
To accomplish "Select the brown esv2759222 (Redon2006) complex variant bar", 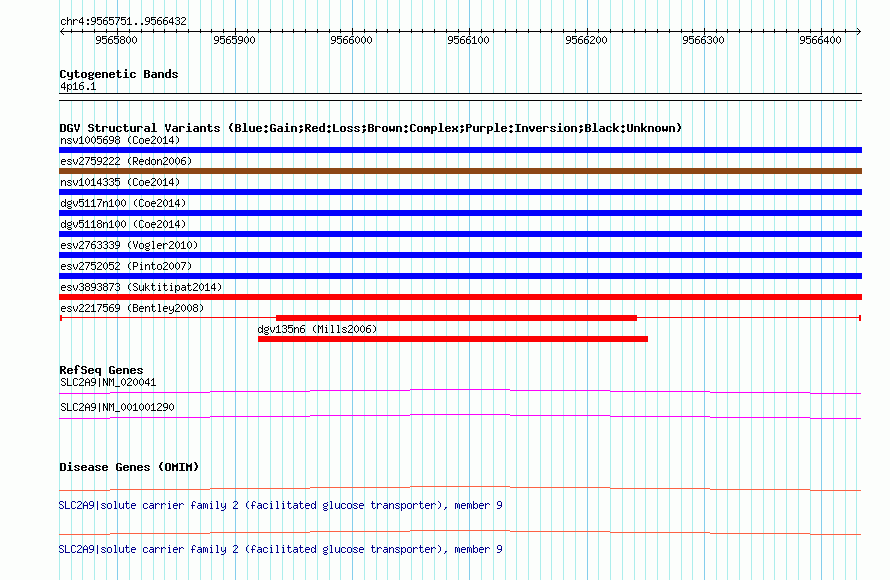I will (460, 171).
